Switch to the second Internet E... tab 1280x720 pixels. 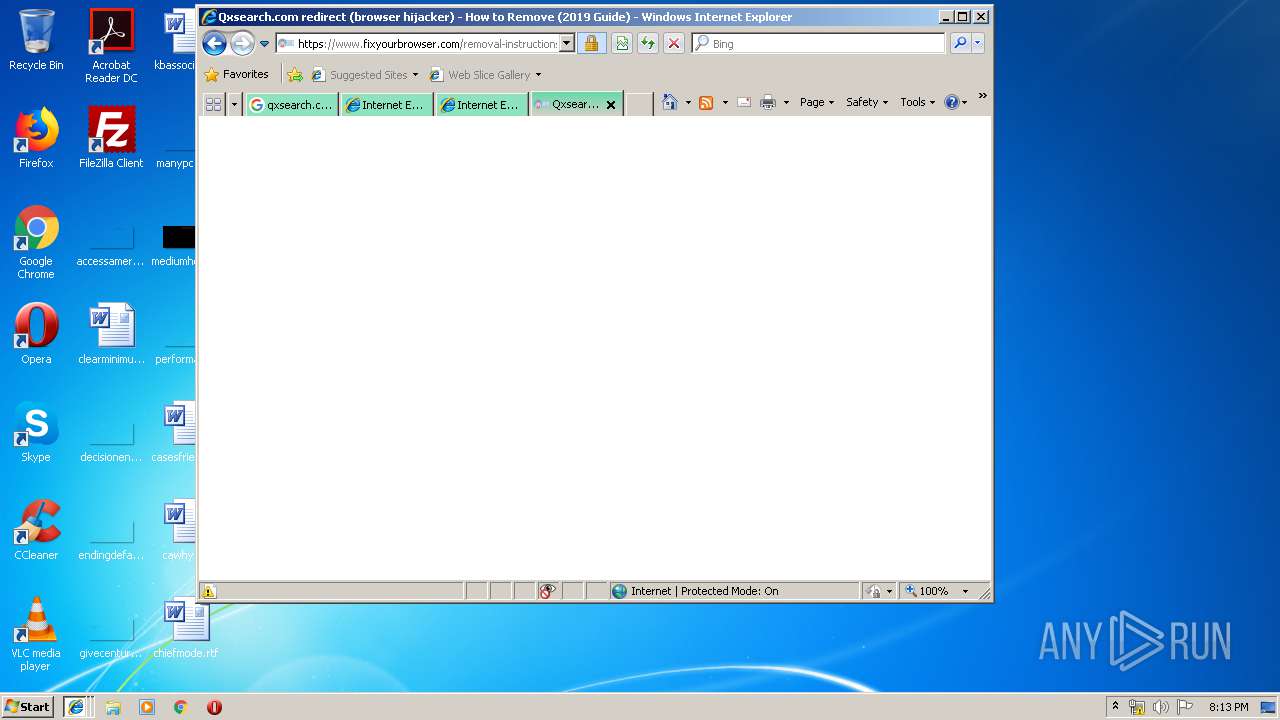tap(481, 104)
